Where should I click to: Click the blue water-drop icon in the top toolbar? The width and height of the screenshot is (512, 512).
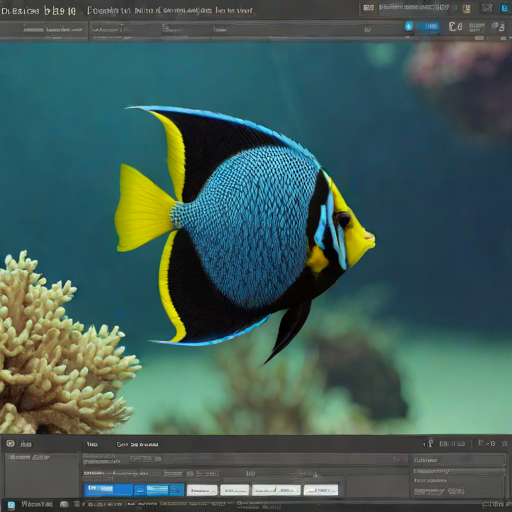coord(409,26)
